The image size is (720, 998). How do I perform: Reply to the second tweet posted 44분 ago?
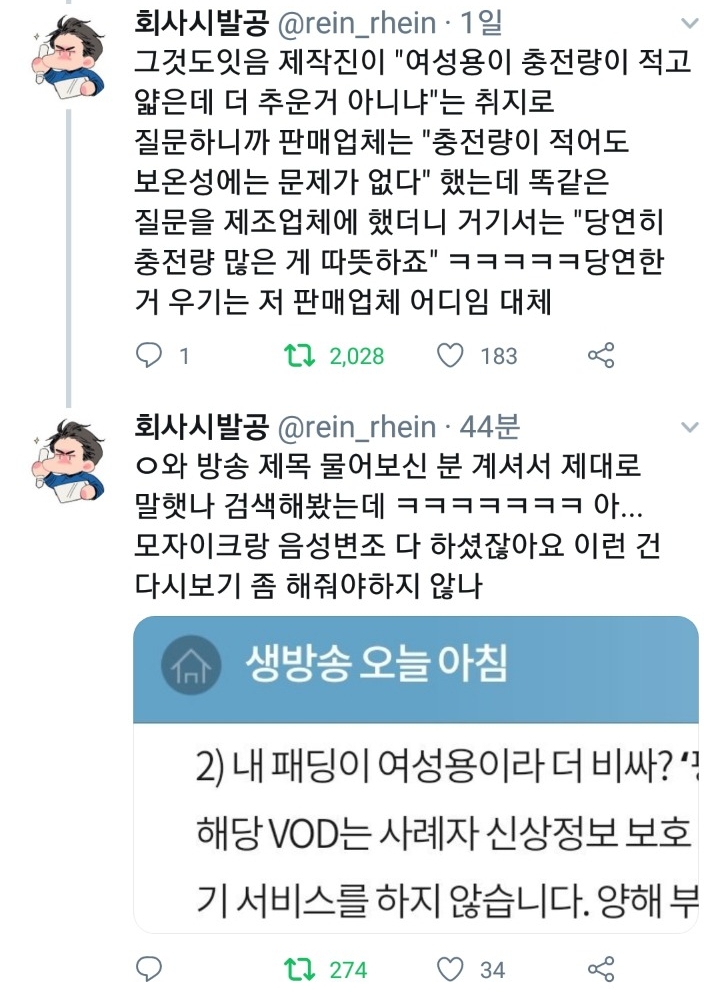[x=150, y=969]
